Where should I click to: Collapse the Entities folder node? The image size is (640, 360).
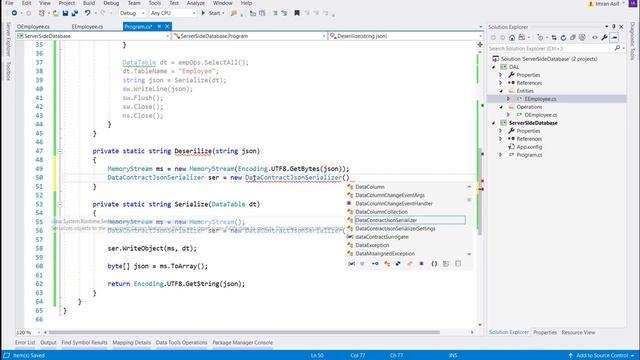click(x=501, y=91)
